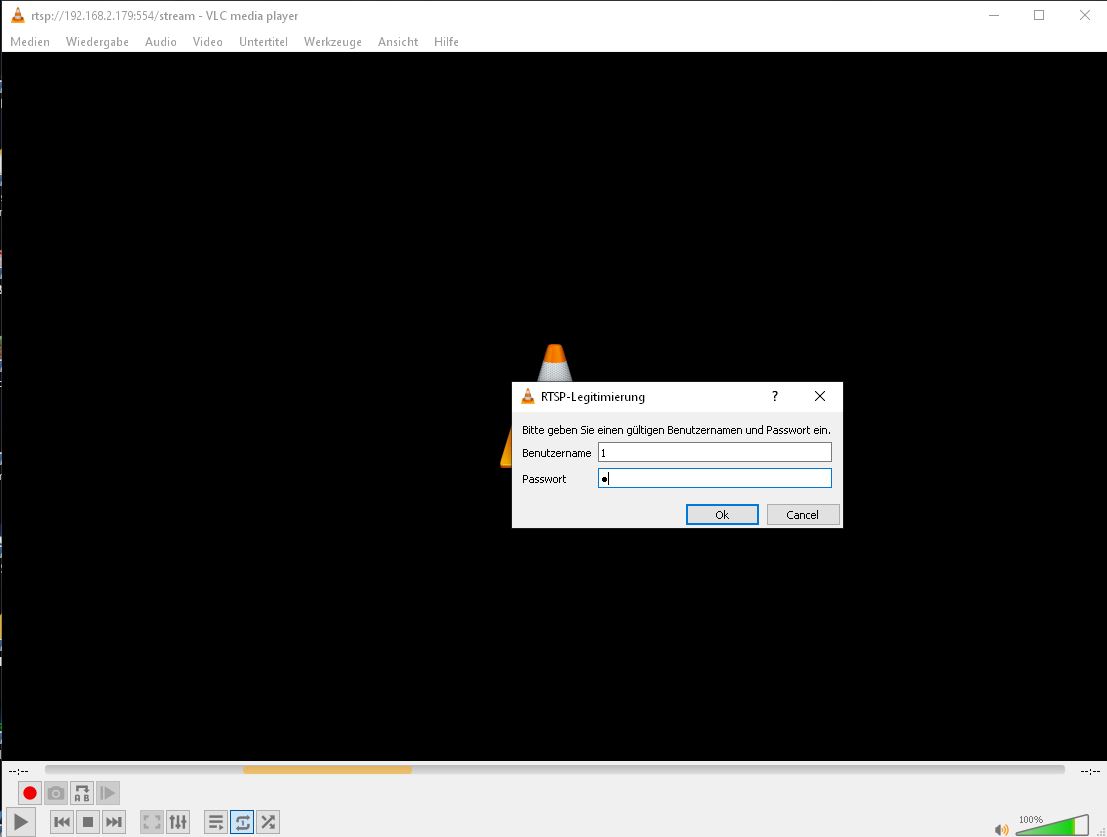
Task: Skip to the previous media item
Action: click(x=61, y=822)
